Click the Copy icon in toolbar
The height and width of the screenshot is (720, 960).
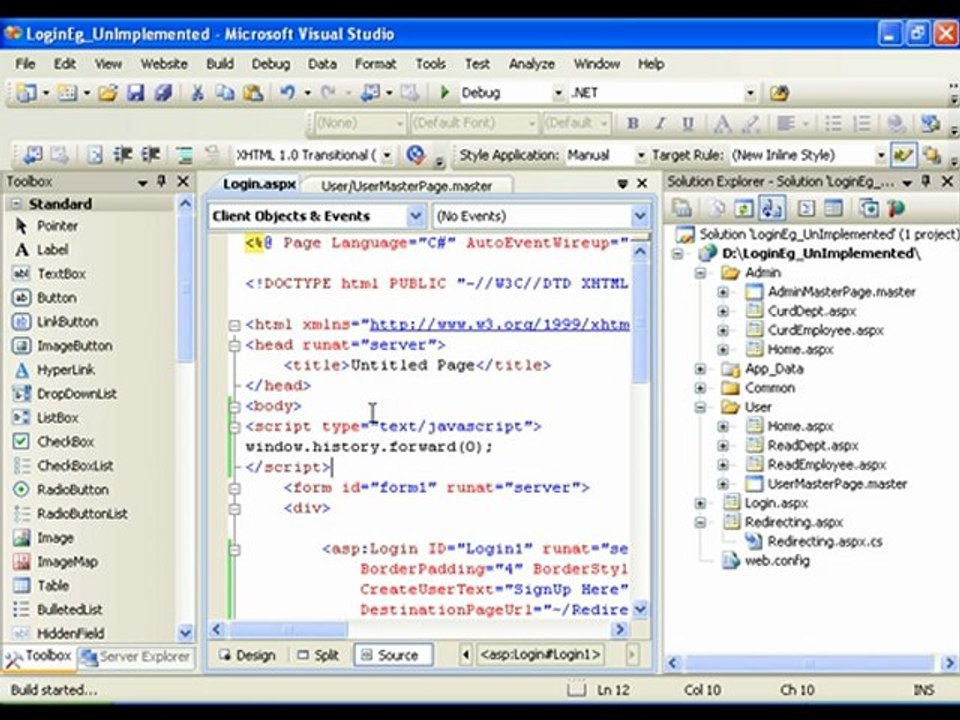point(224,93)
